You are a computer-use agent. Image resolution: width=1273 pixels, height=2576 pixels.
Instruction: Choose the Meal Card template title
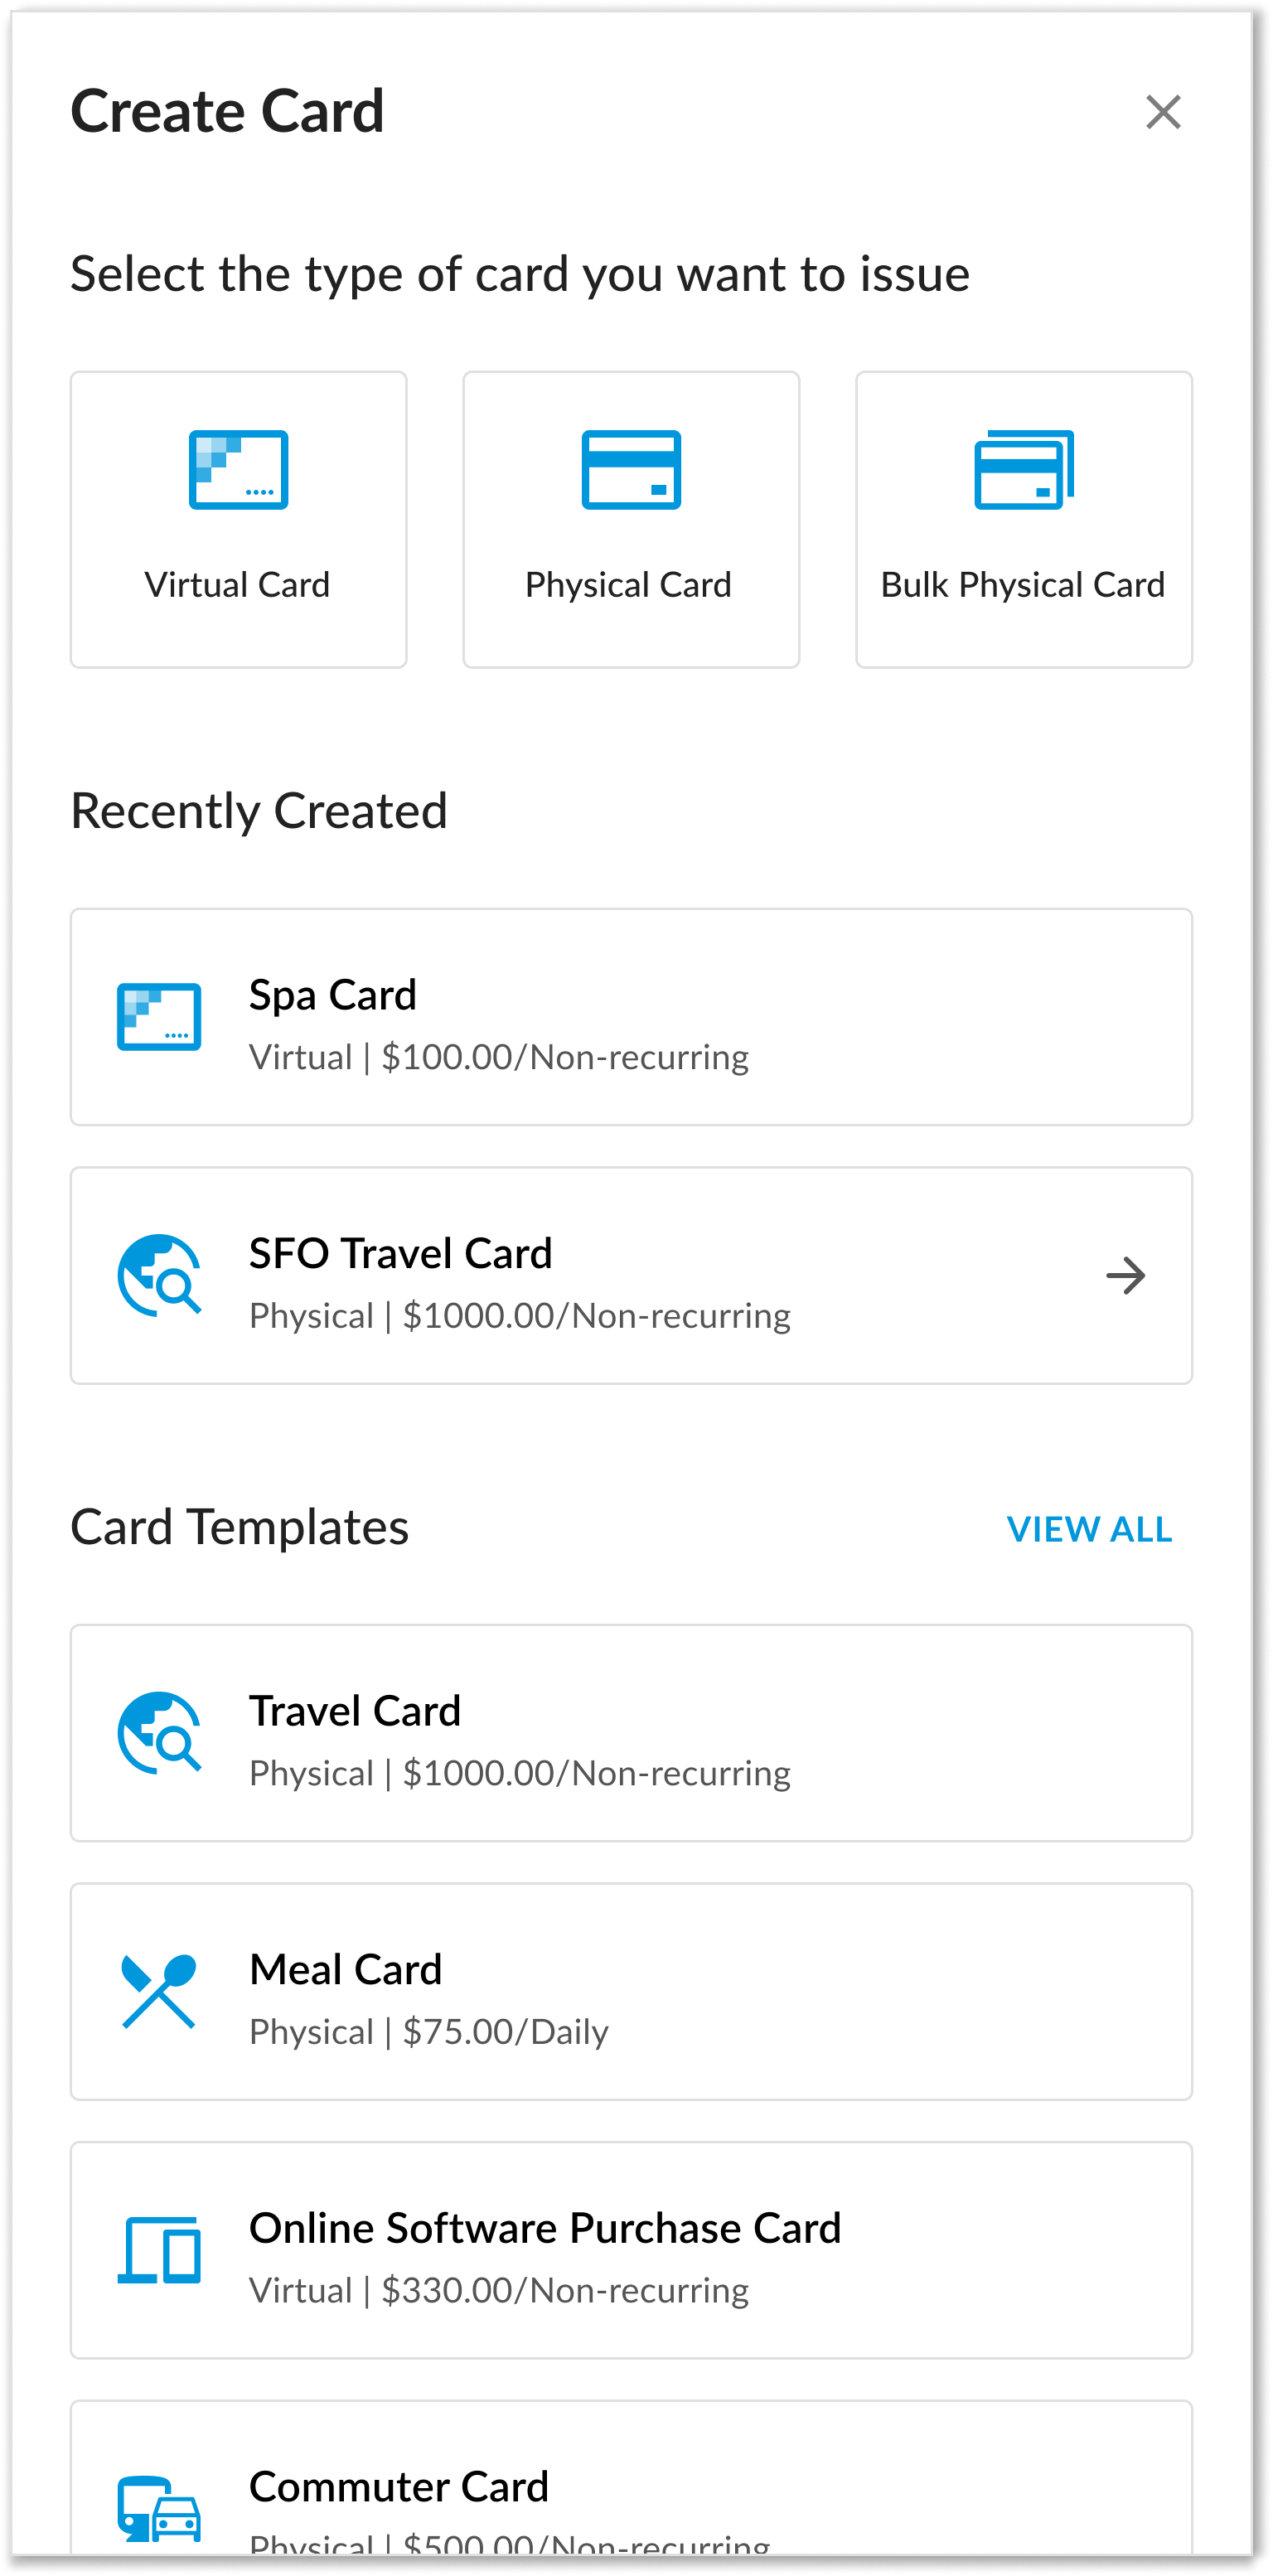coord(345,1969)
